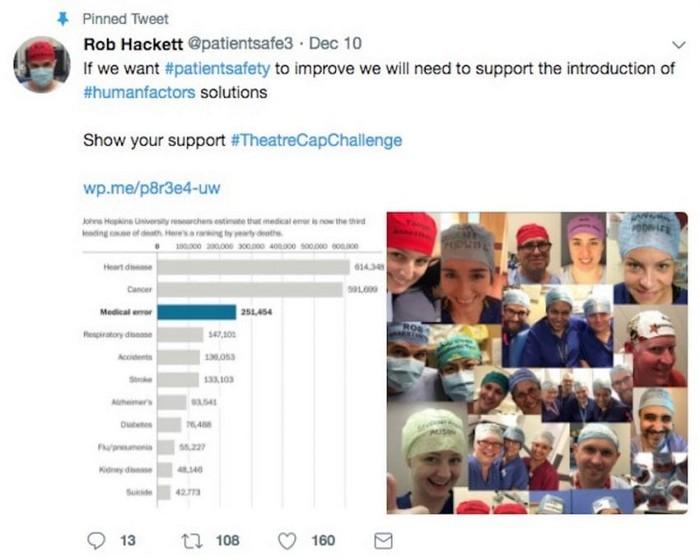Viewport: 700px width, 560px height.
Task: Open Rob Hackett's profile avatar
Action: (x=41, y=65)
